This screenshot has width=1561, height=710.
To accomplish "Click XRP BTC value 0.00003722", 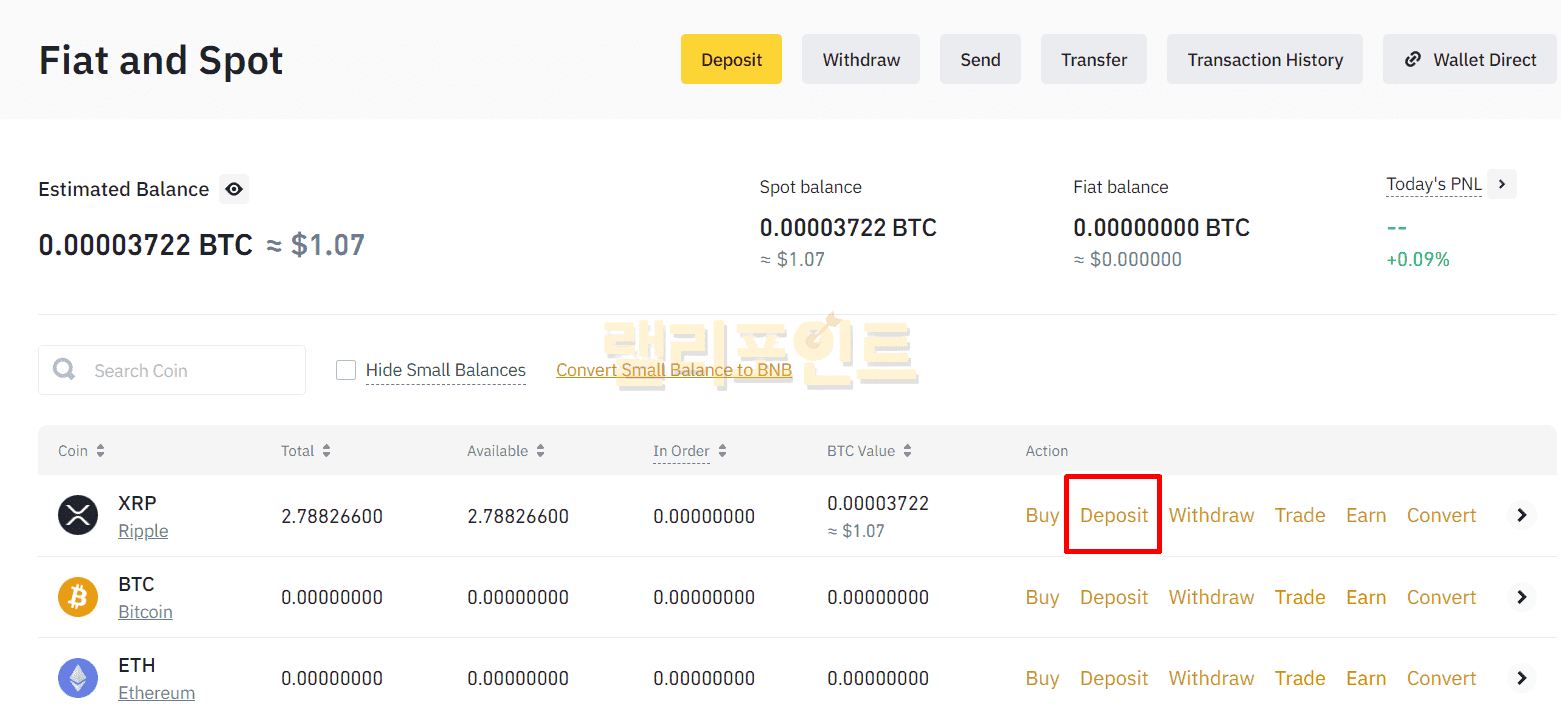I will point(878,503).
